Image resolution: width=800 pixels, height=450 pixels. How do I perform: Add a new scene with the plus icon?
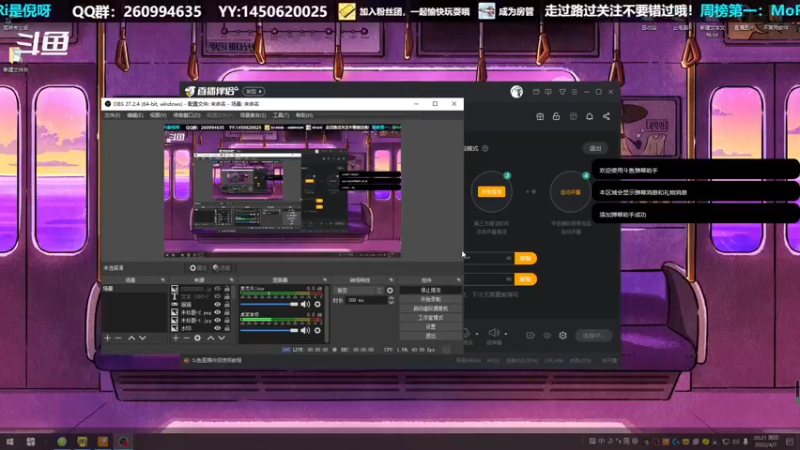click(107, 338)
